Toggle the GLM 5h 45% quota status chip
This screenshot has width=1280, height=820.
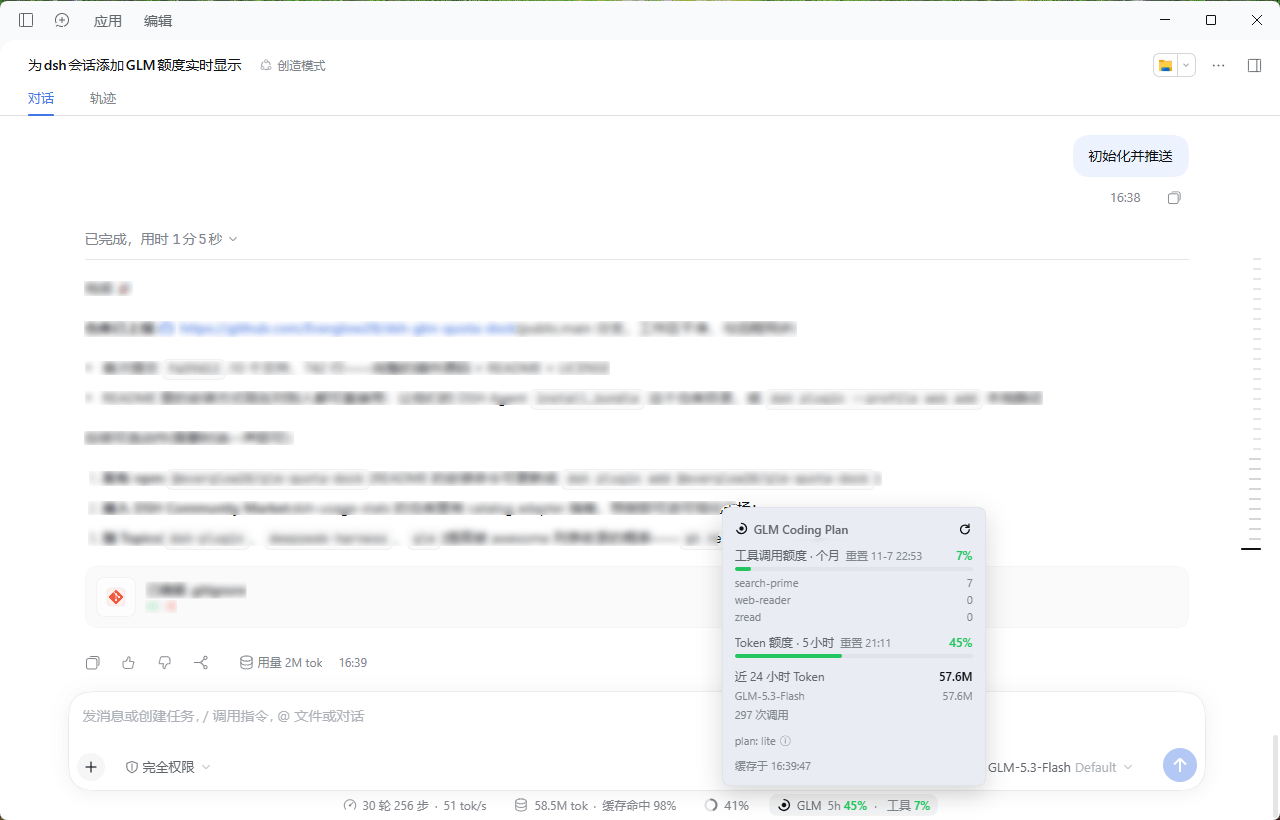(853, 805)
